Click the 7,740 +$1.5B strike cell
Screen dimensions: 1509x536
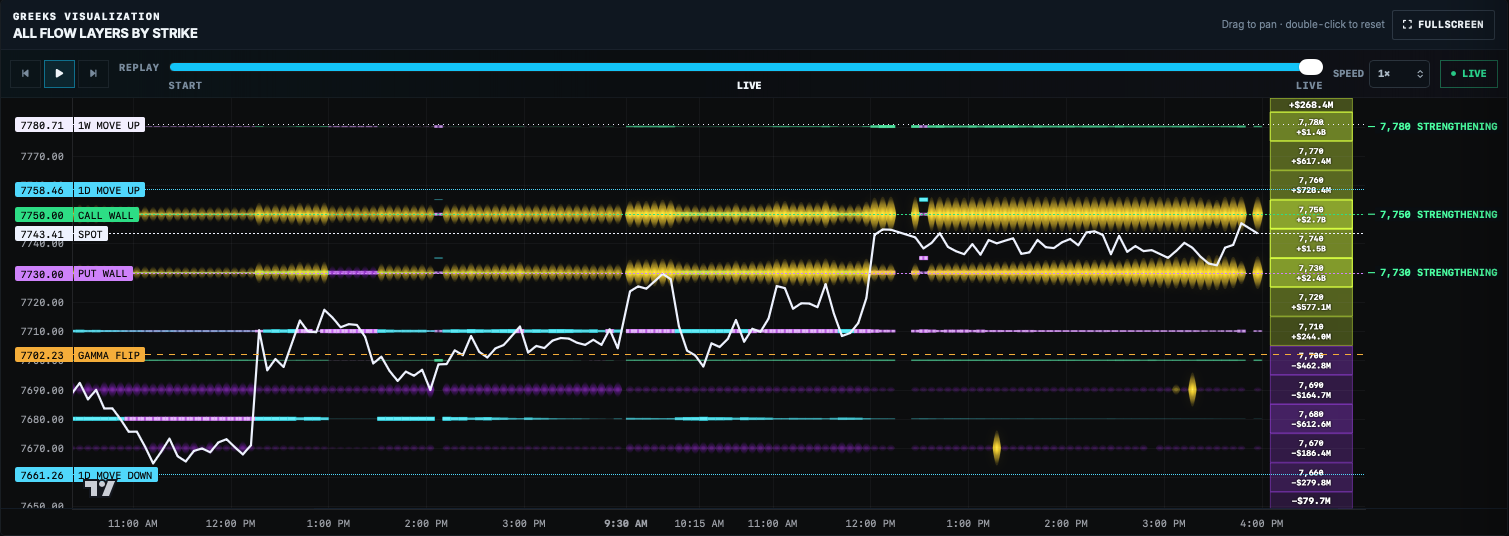point(1311,243)
